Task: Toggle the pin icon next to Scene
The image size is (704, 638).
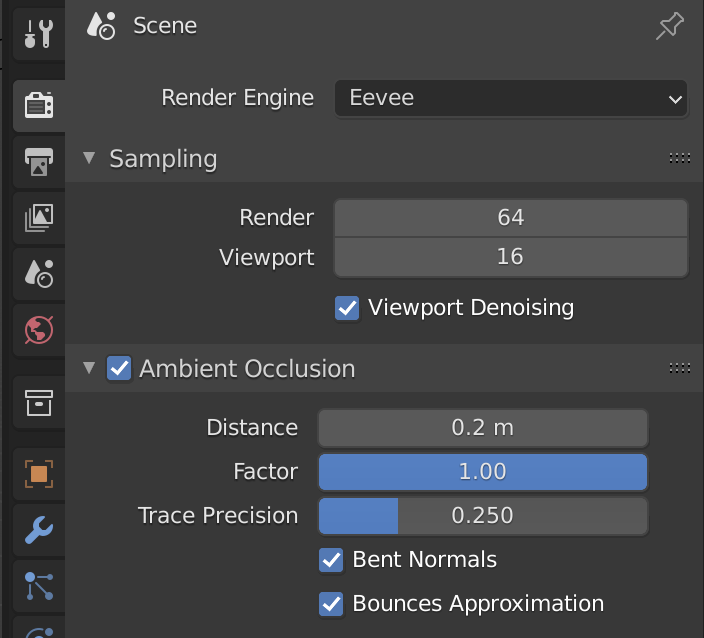Action: point(670,26)
